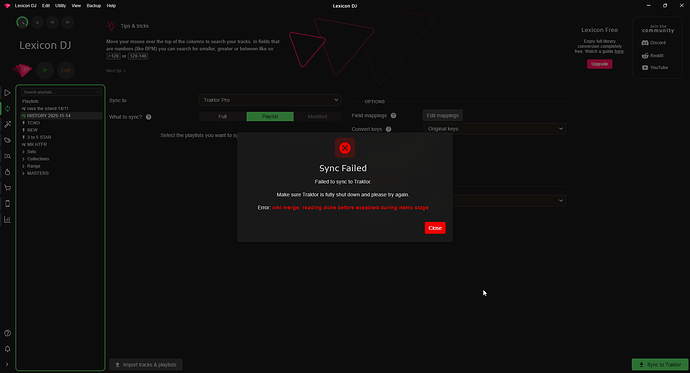Click the Sync to Traktor button
This screenshot has width=690, height=373.
[x=660, y=365]
